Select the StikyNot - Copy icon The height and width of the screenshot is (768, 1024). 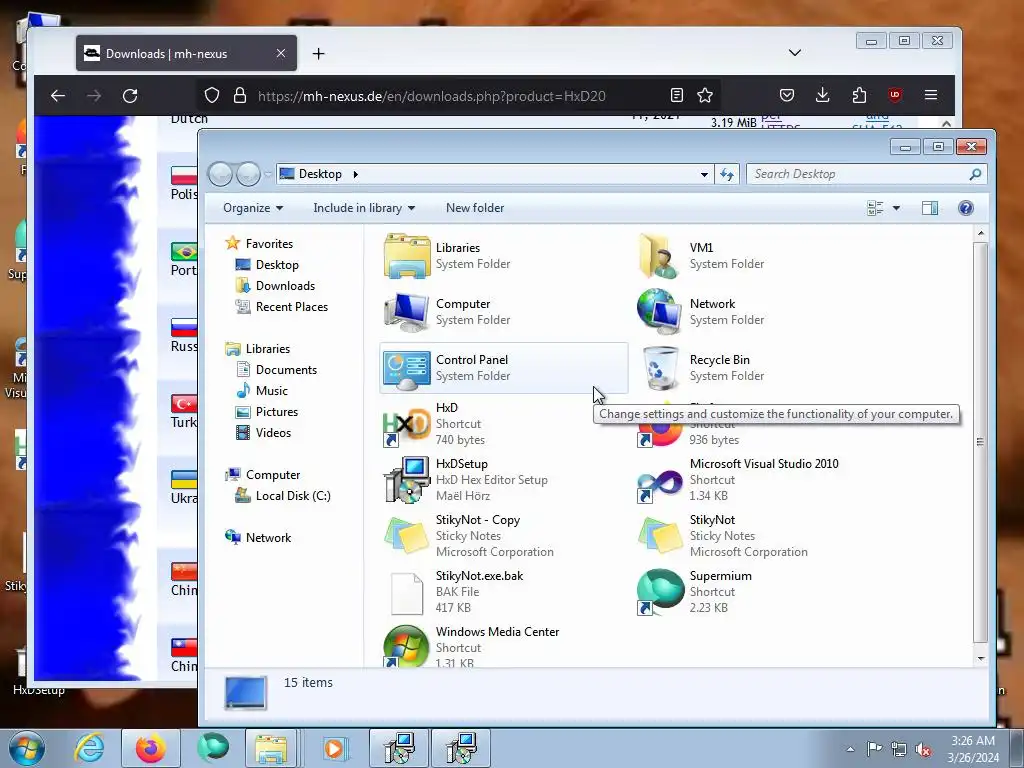pyautogui.click(x=406, y=536)
